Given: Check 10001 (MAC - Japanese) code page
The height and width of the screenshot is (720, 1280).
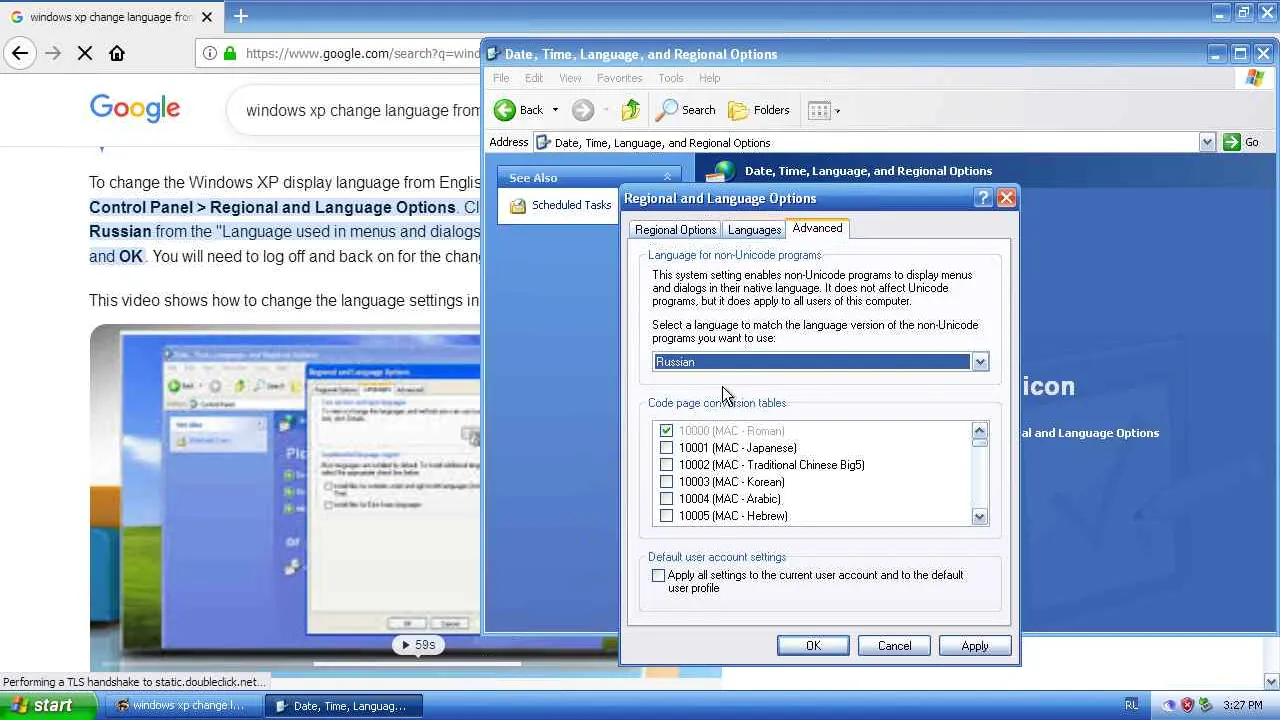Looking at the screenshot, I should click(667, 448).
